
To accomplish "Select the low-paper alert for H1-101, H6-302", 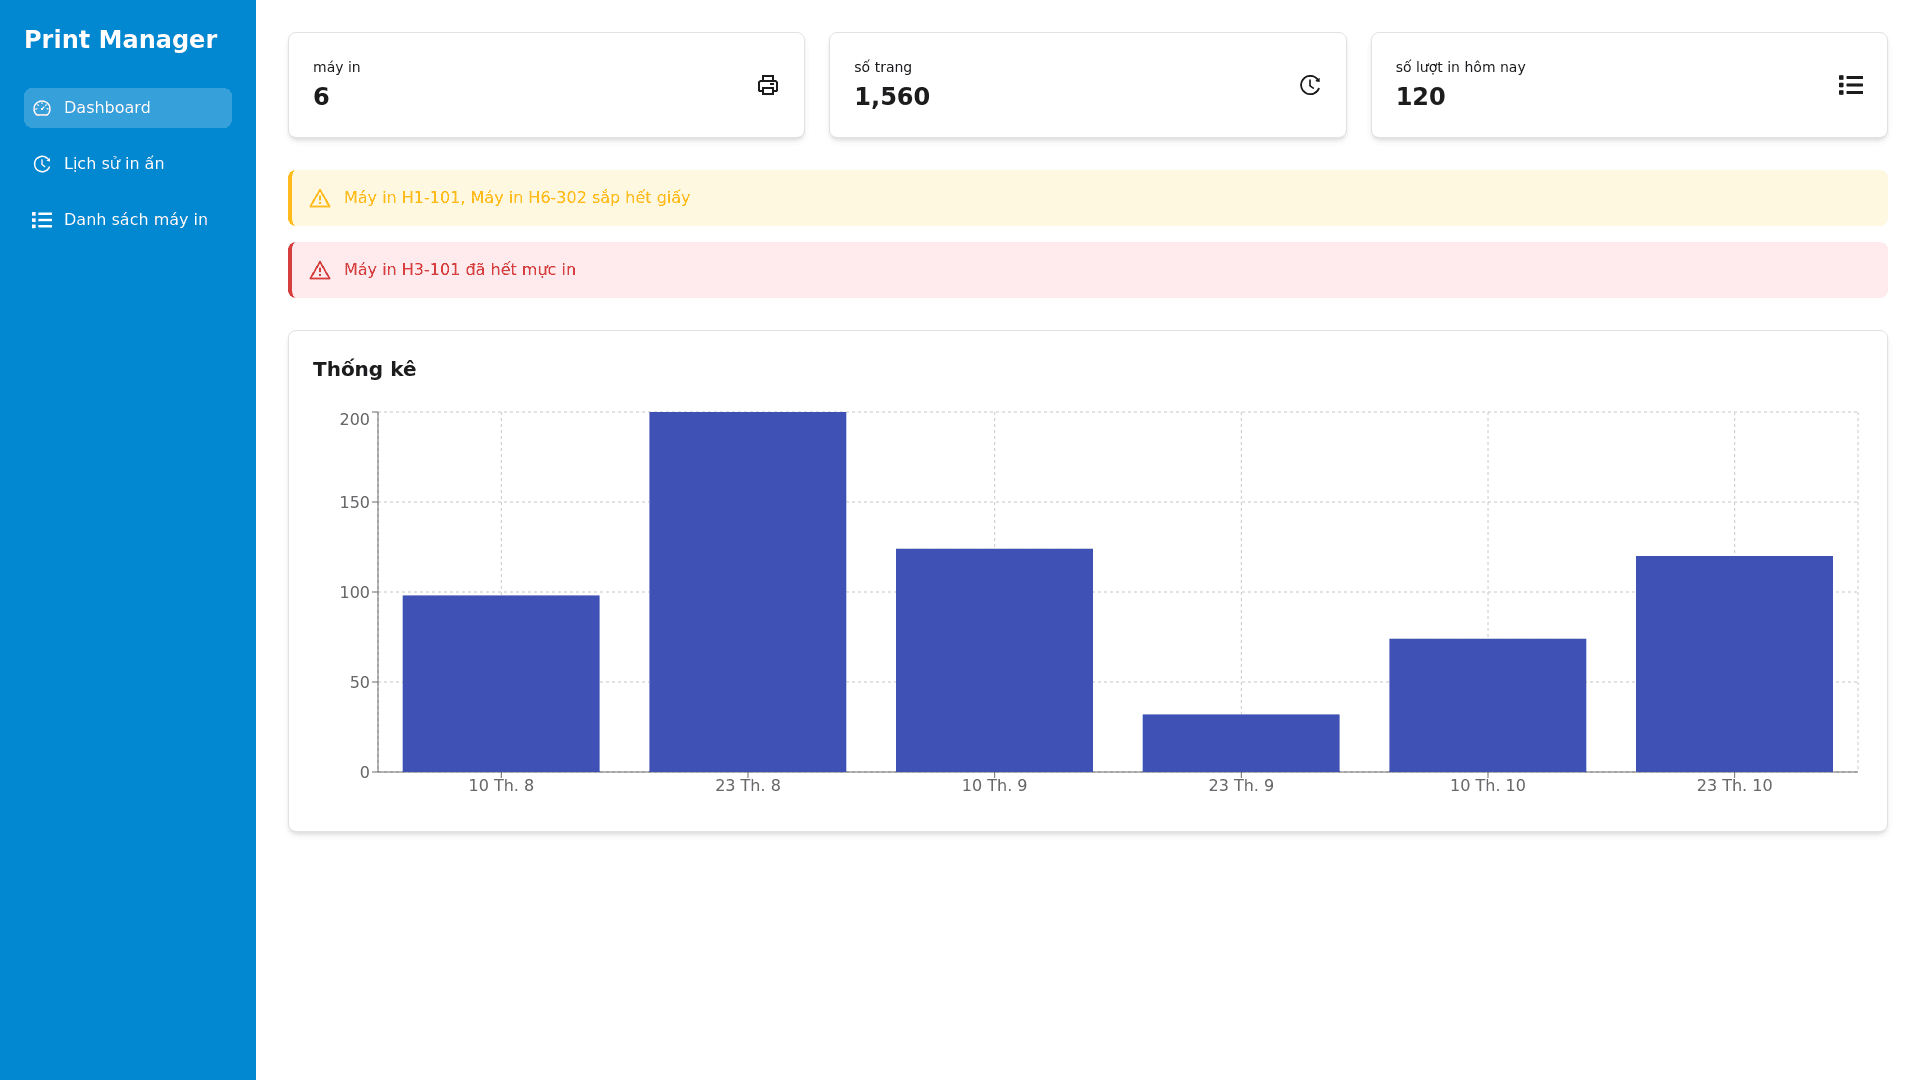I will click(x=517, y=198).
